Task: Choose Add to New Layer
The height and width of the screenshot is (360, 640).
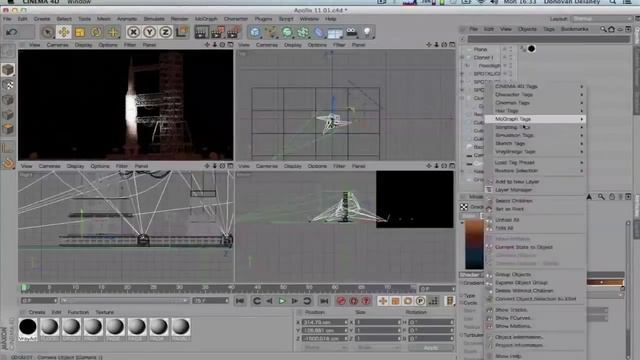Action: pyautogui.click(x=535, y=181)
